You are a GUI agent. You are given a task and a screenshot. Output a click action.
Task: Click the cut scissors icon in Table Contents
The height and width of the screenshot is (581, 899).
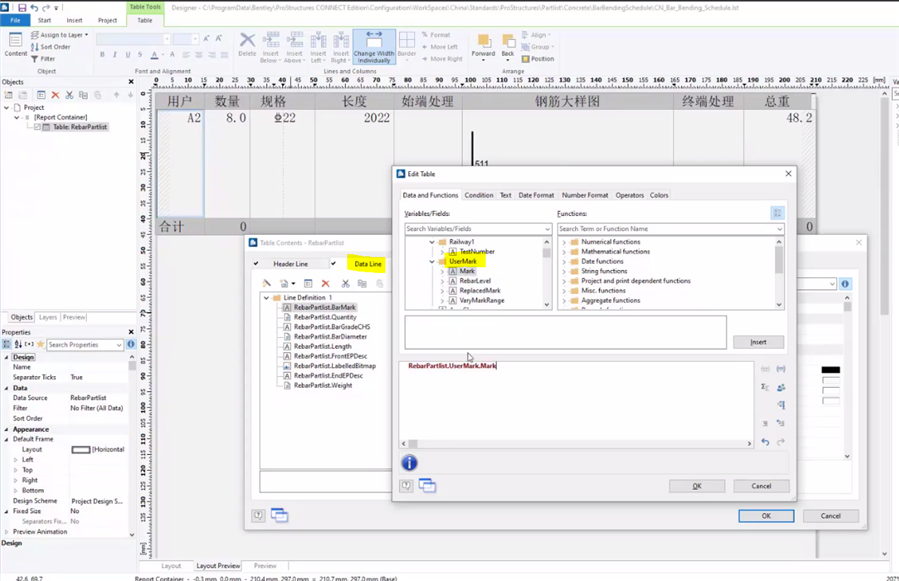tap(345, 284)
